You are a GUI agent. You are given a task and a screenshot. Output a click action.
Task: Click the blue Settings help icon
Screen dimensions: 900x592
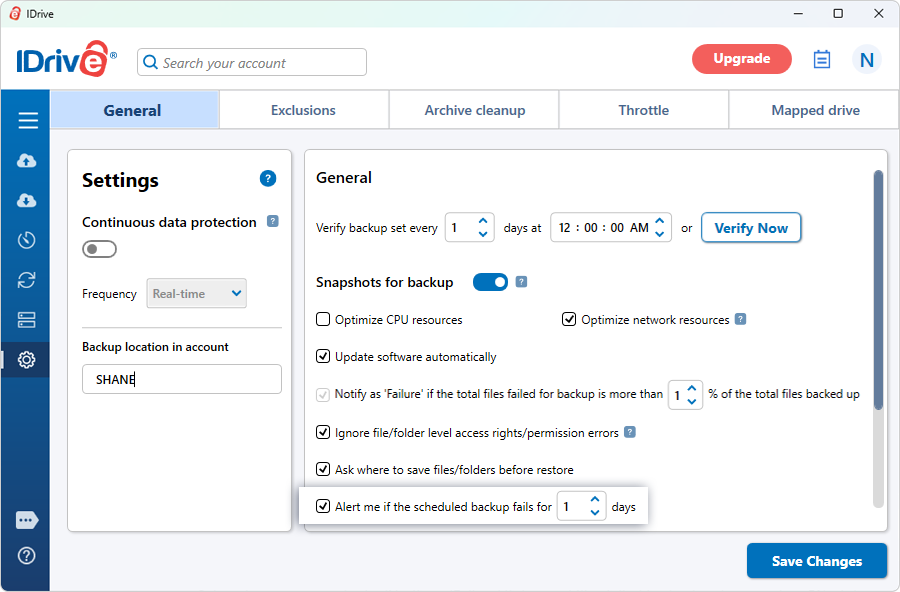[268, 179]
